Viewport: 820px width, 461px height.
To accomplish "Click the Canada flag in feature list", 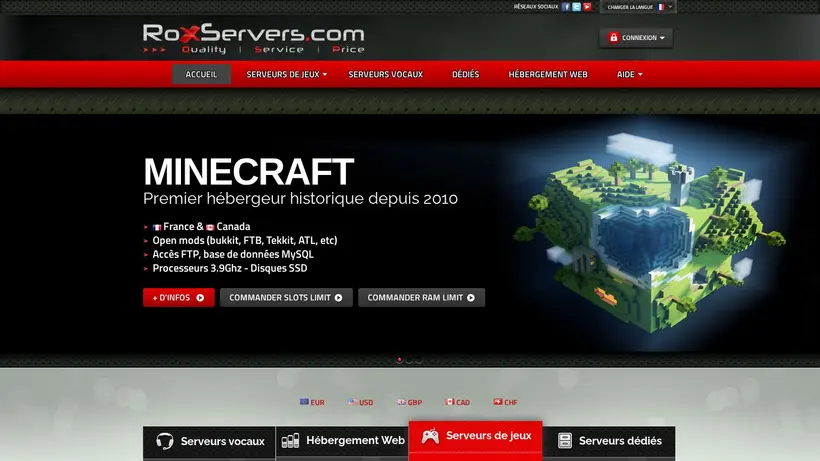I will [x=210, y=227].
